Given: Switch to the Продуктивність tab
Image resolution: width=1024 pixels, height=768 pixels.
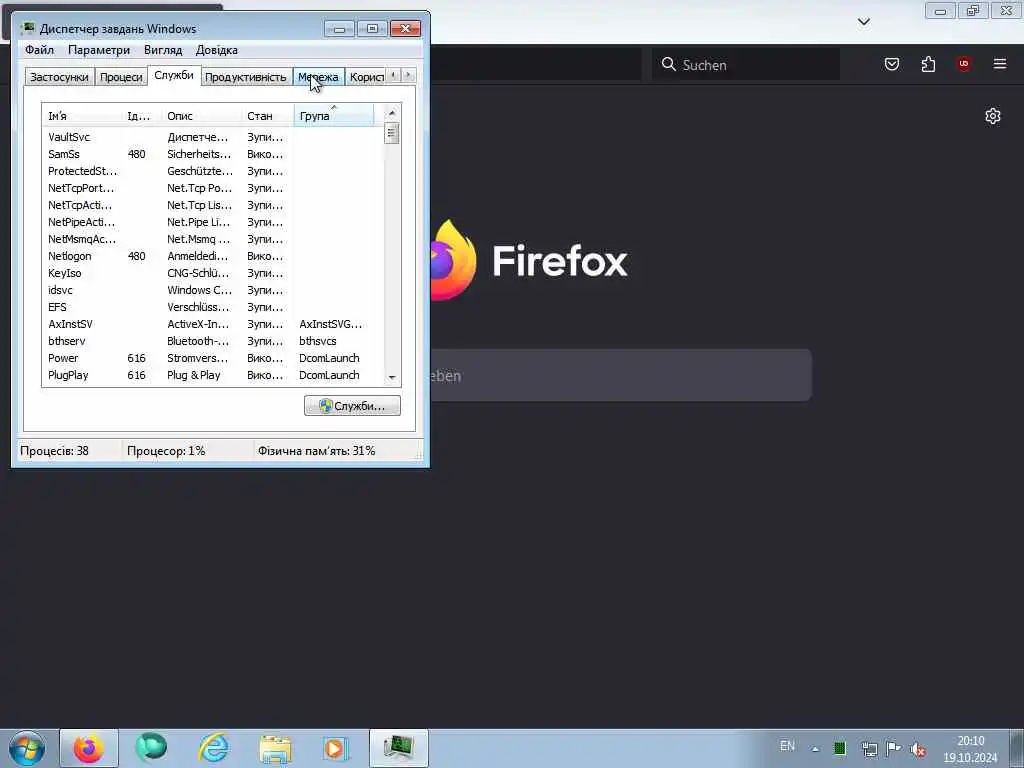Looking at the screenshot, I should (x=246, y=77).
